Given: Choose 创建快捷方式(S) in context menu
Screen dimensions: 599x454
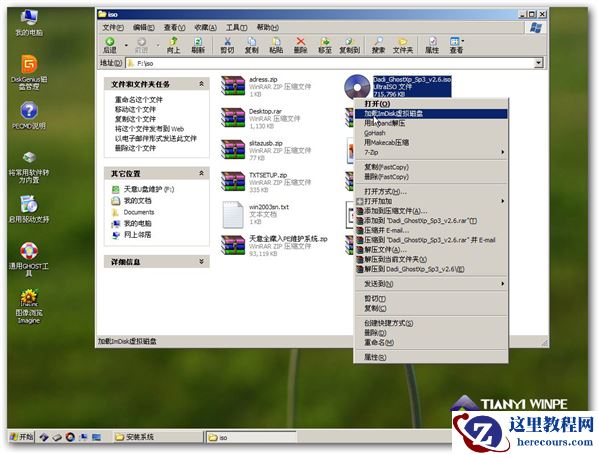Looking at the screenshot, I should tap(431, 323).
